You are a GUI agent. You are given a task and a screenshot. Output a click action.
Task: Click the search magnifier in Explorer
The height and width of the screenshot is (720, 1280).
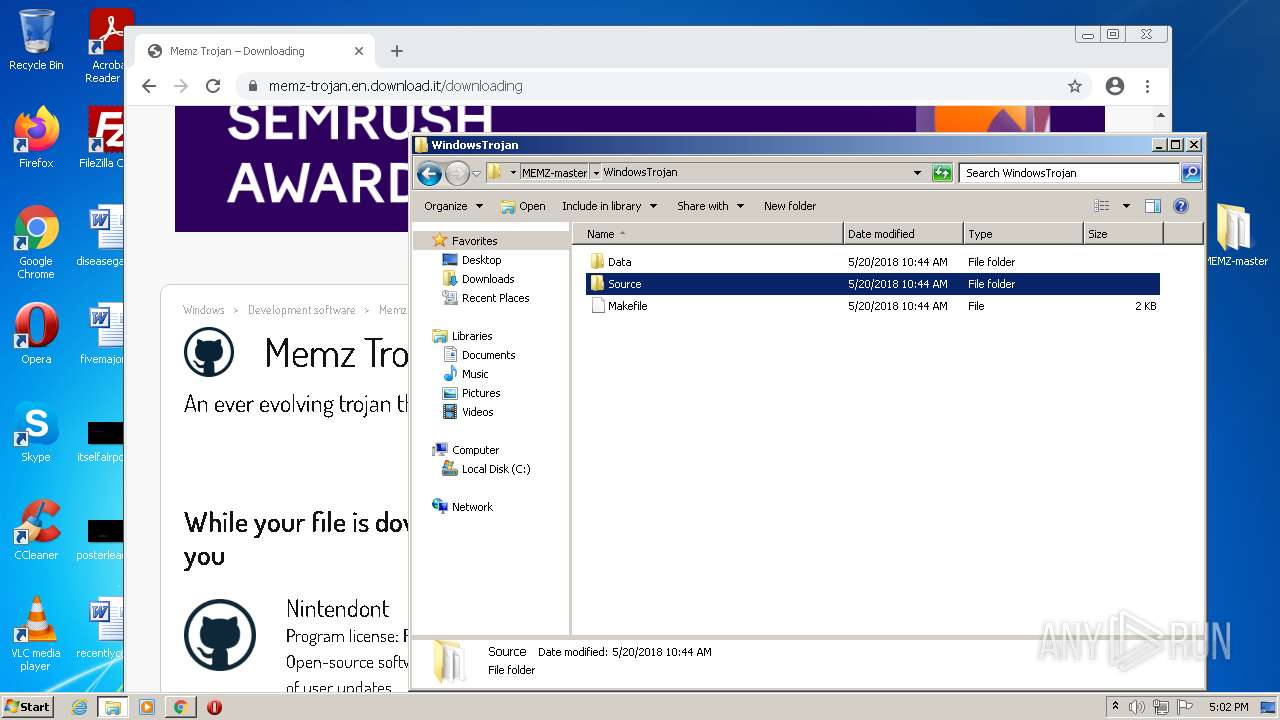[1190, 173]
